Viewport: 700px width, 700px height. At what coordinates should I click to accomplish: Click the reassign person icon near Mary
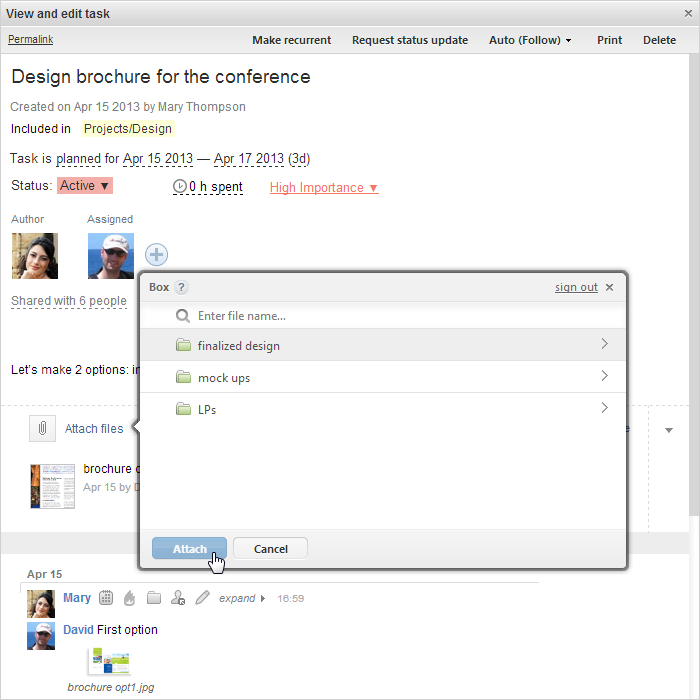click(x=178, y=598)
